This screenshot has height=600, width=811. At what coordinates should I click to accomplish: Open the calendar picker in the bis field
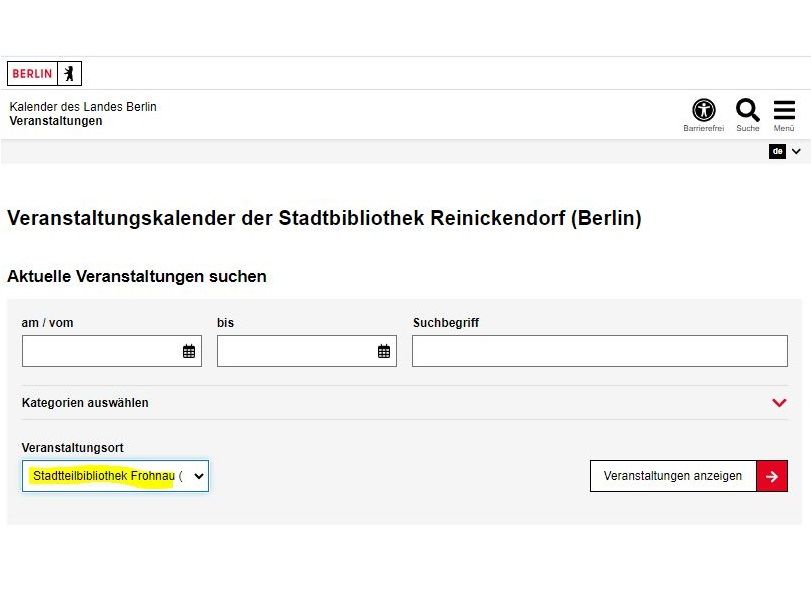(383, 350)
